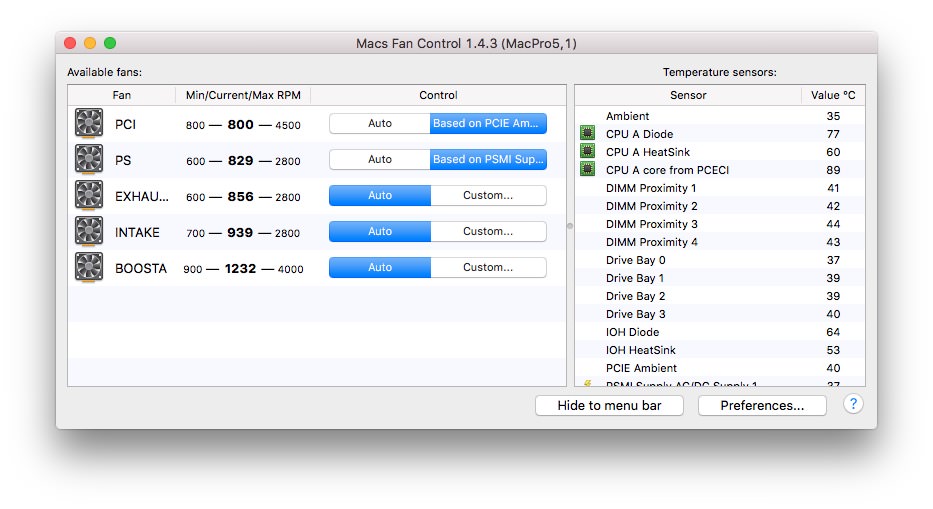Select Auto for the BOOSTA fan
933x509 pixels.
click(380, 267)
